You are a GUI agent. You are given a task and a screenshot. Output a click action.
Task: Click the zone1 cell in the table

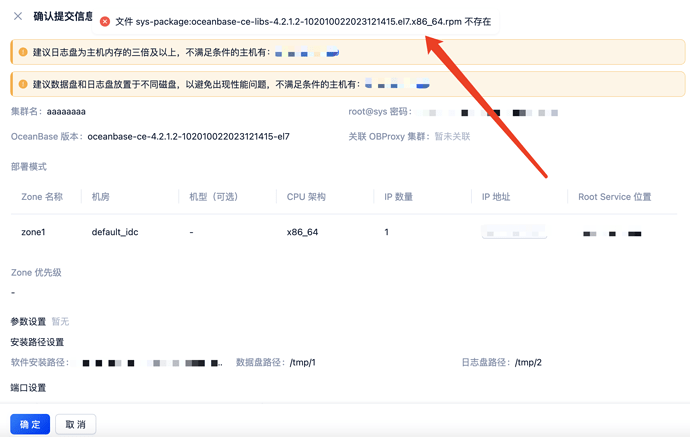(x=33, y=232)
